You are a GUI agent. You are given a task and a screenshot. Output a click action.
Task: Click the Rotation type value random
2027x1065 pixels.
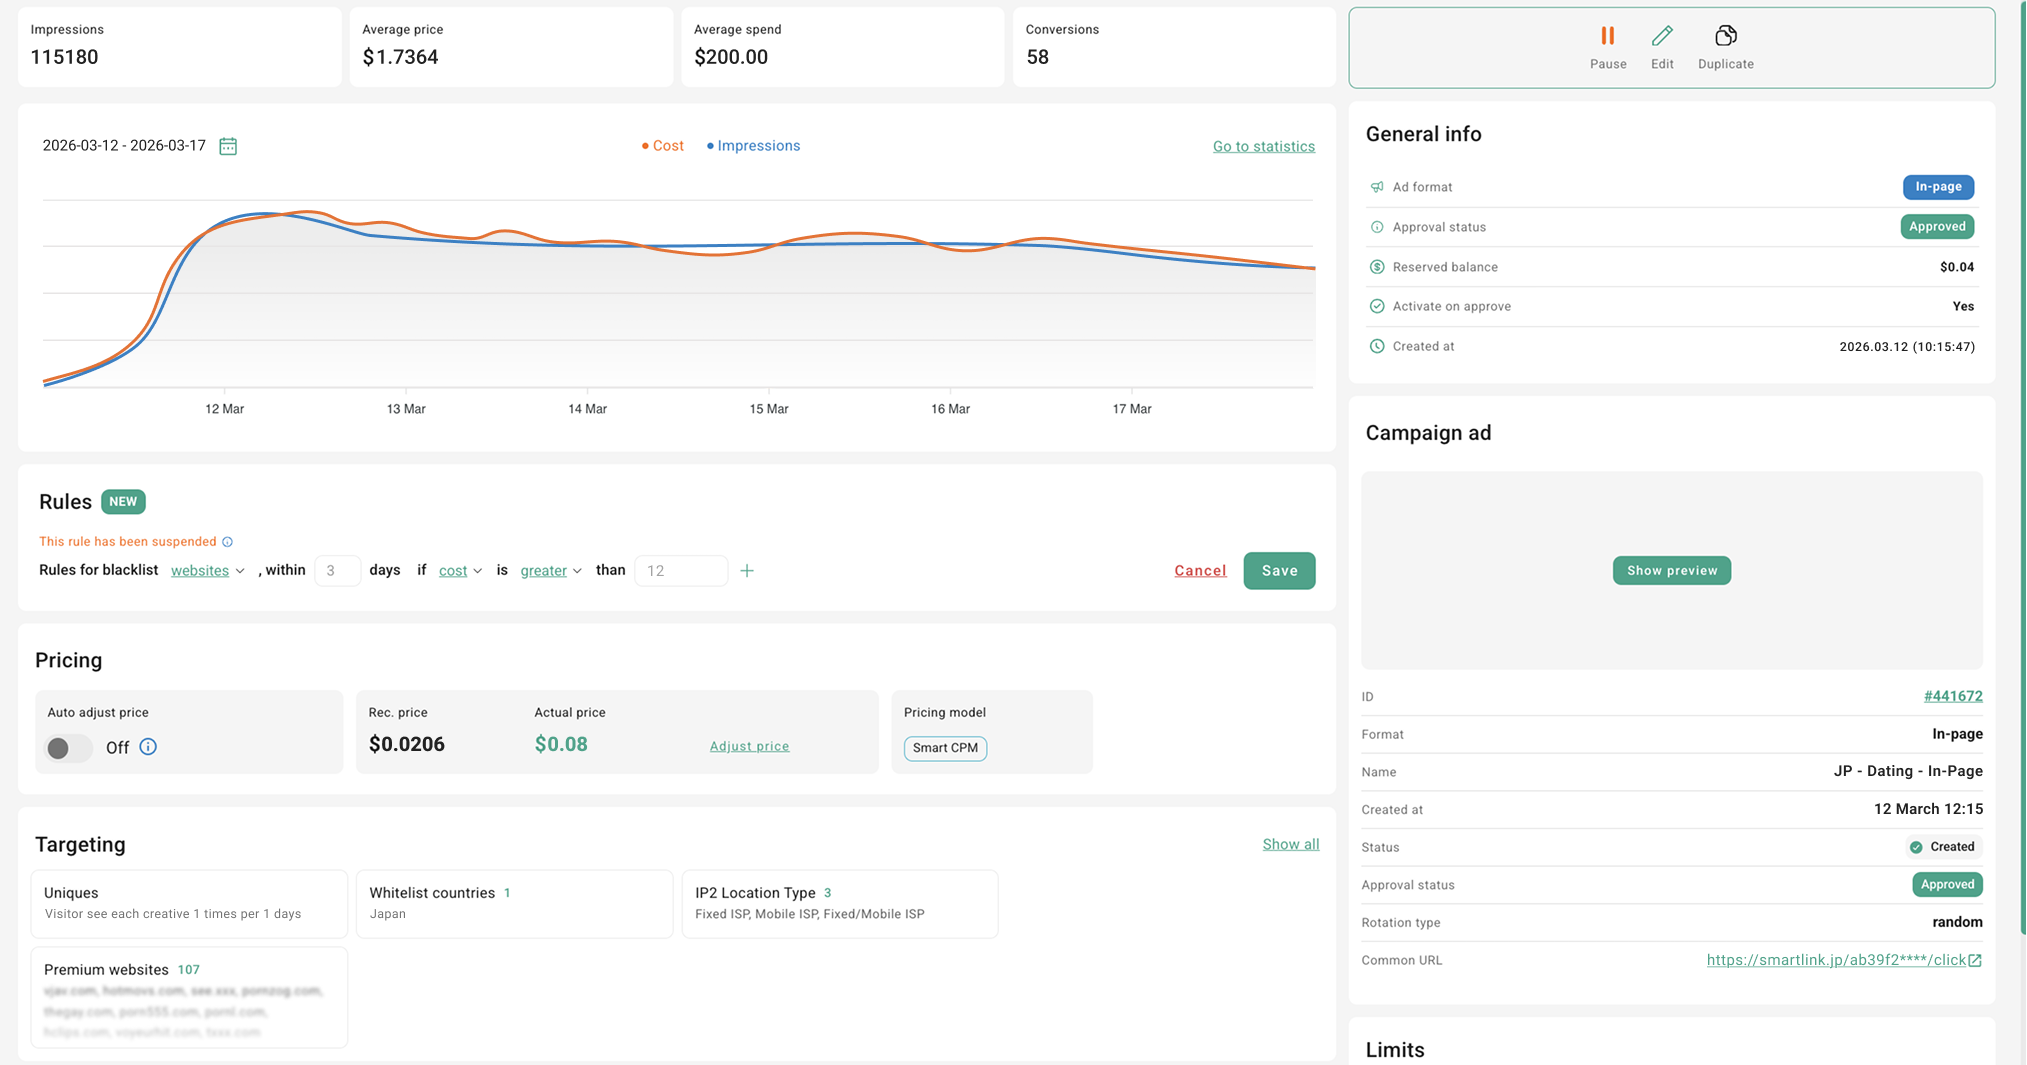click(x=1957, y=922)
